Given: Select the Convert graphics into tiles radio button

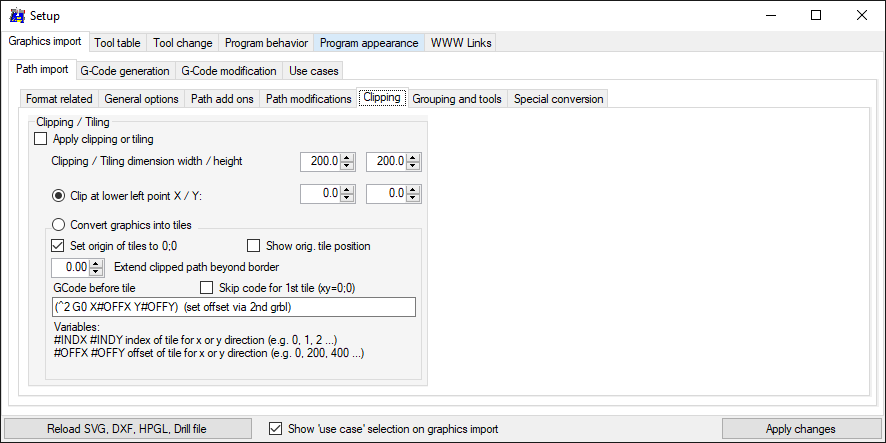Looking at the screenshot, I should (x=58, y=225).
